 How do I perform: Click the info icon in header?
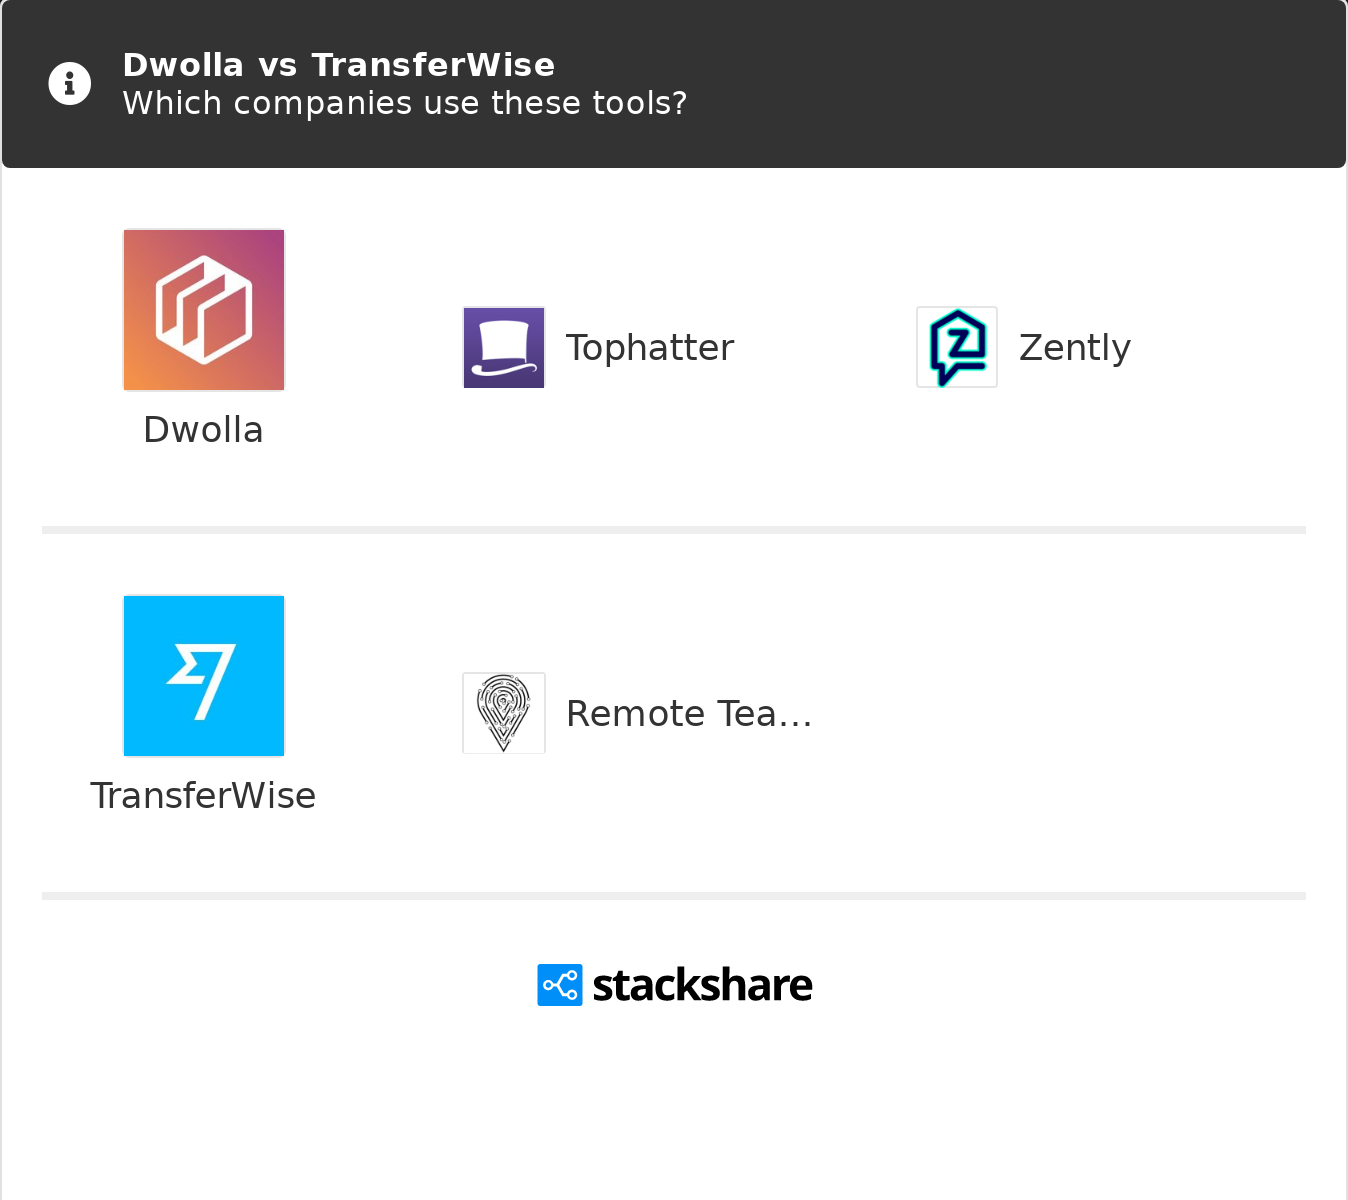pos(70,84)
